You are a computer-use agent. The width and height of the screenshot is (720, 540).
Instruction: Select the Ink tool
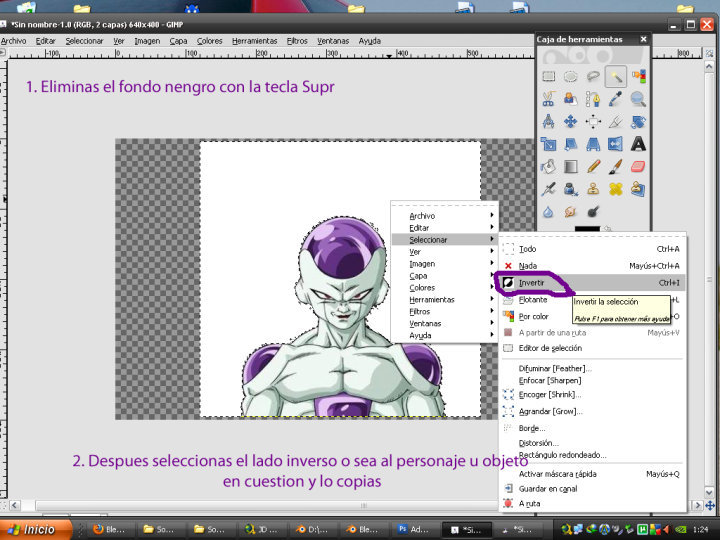coord(571,189)
